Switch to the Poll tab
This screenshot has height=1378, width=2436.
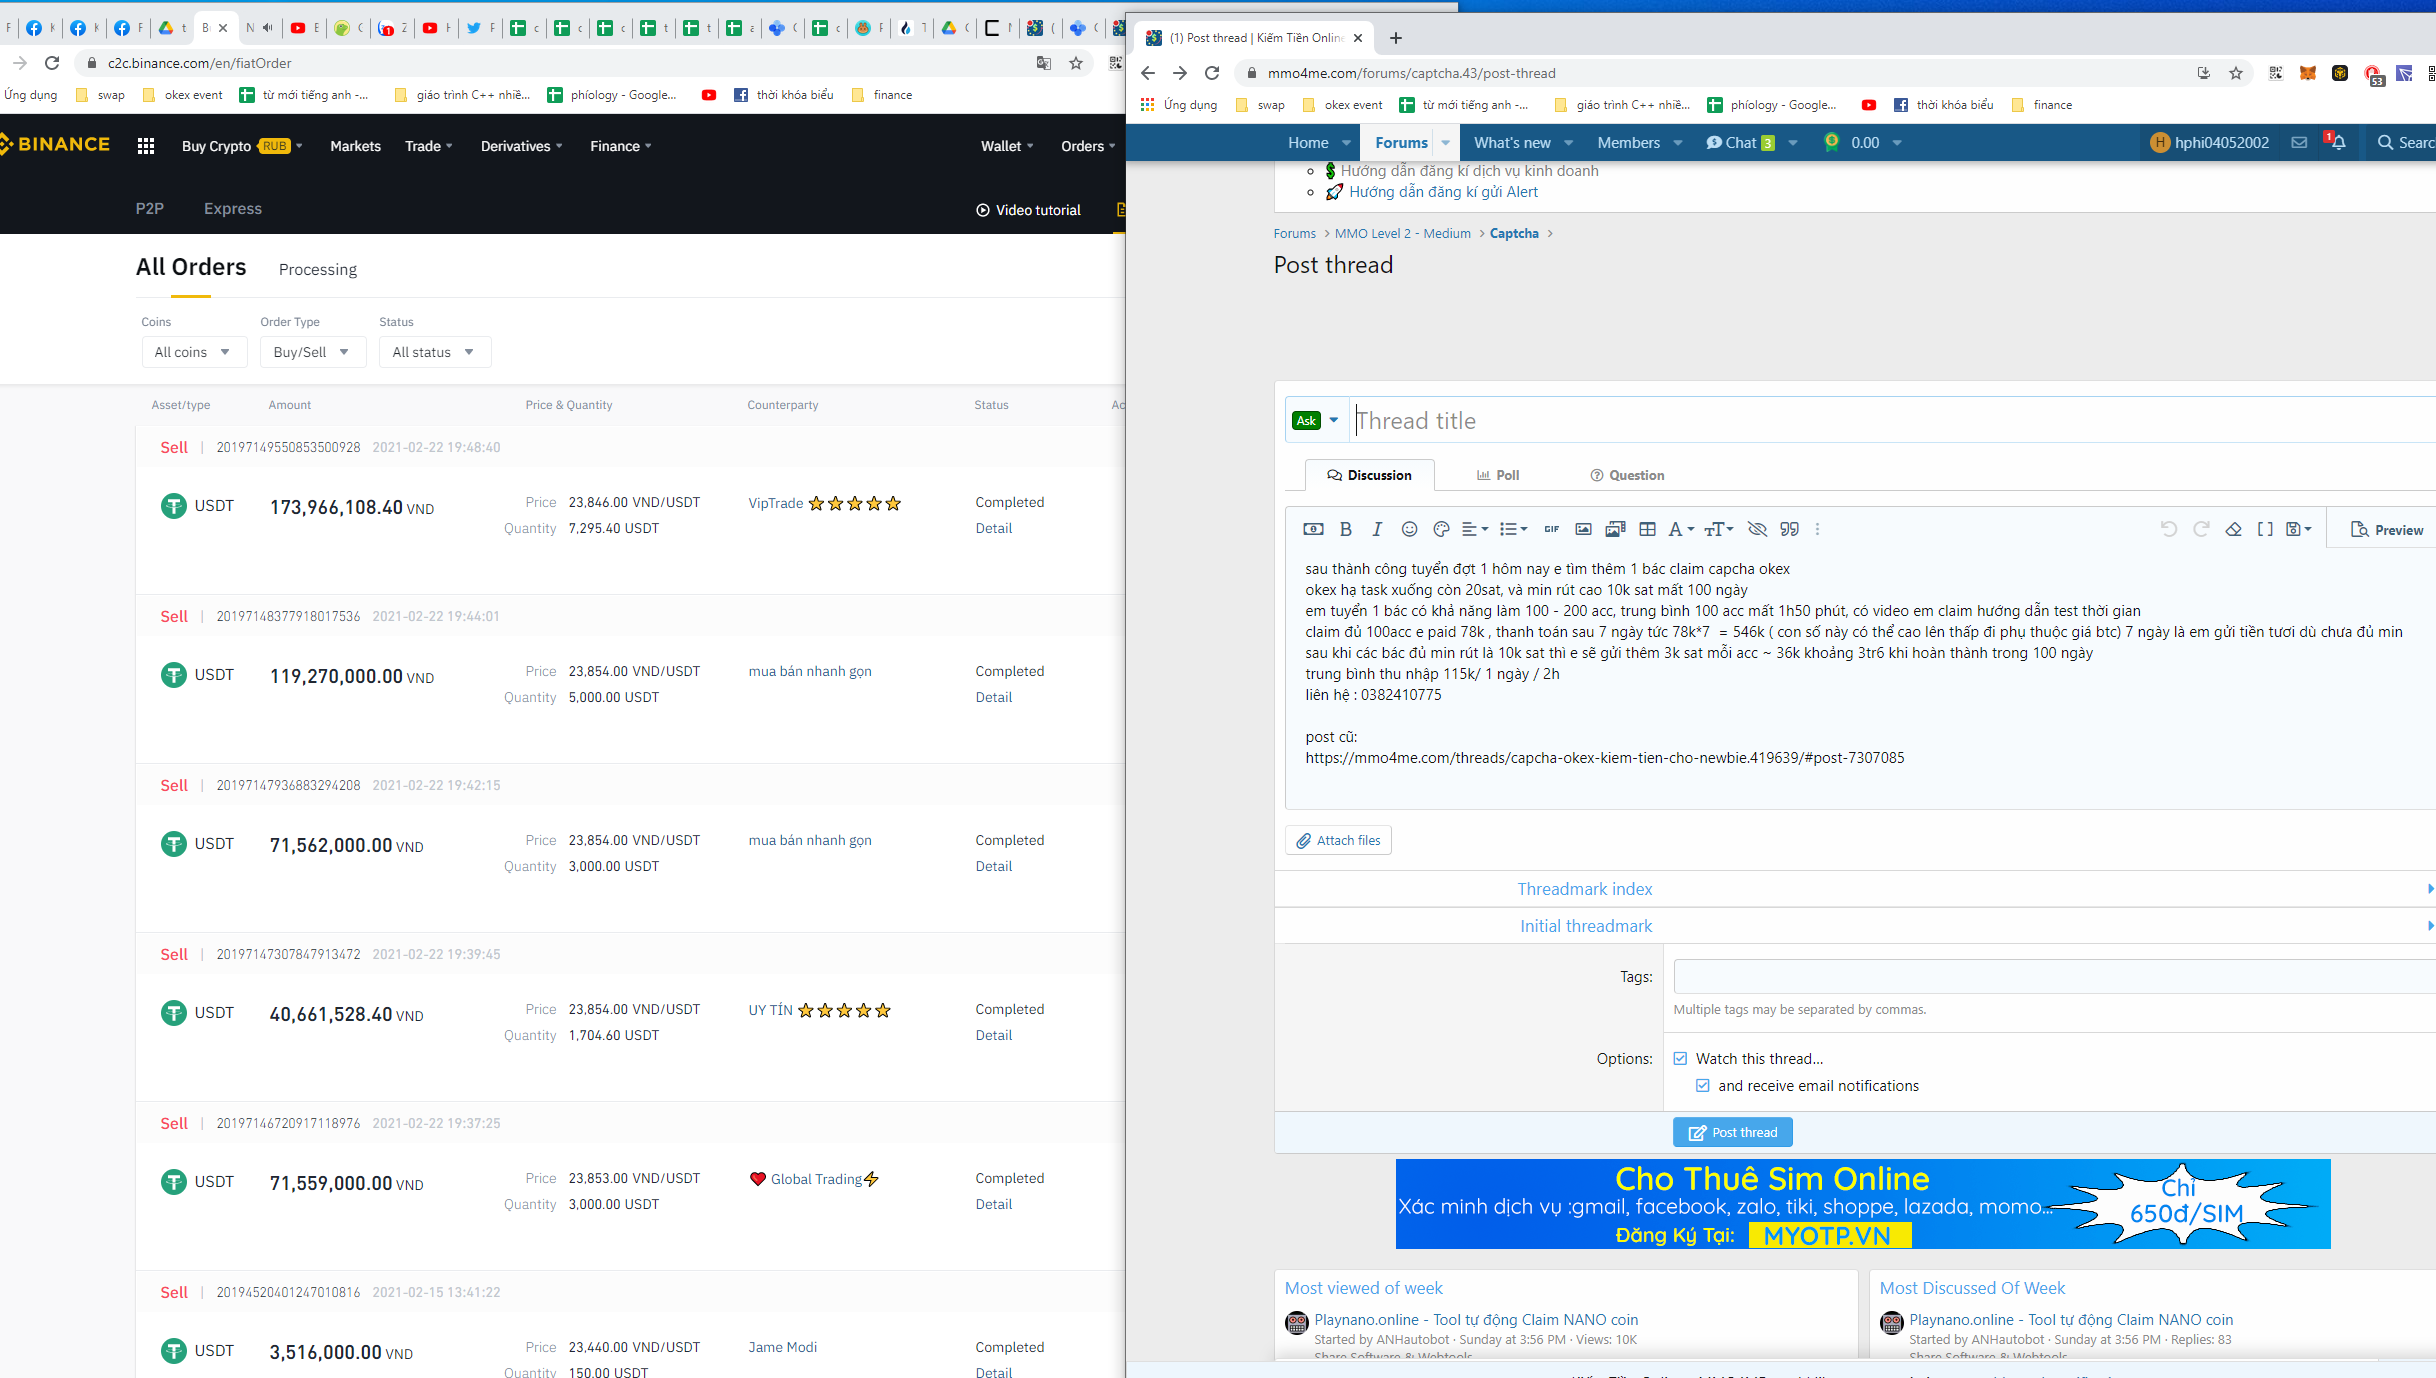1498,475
